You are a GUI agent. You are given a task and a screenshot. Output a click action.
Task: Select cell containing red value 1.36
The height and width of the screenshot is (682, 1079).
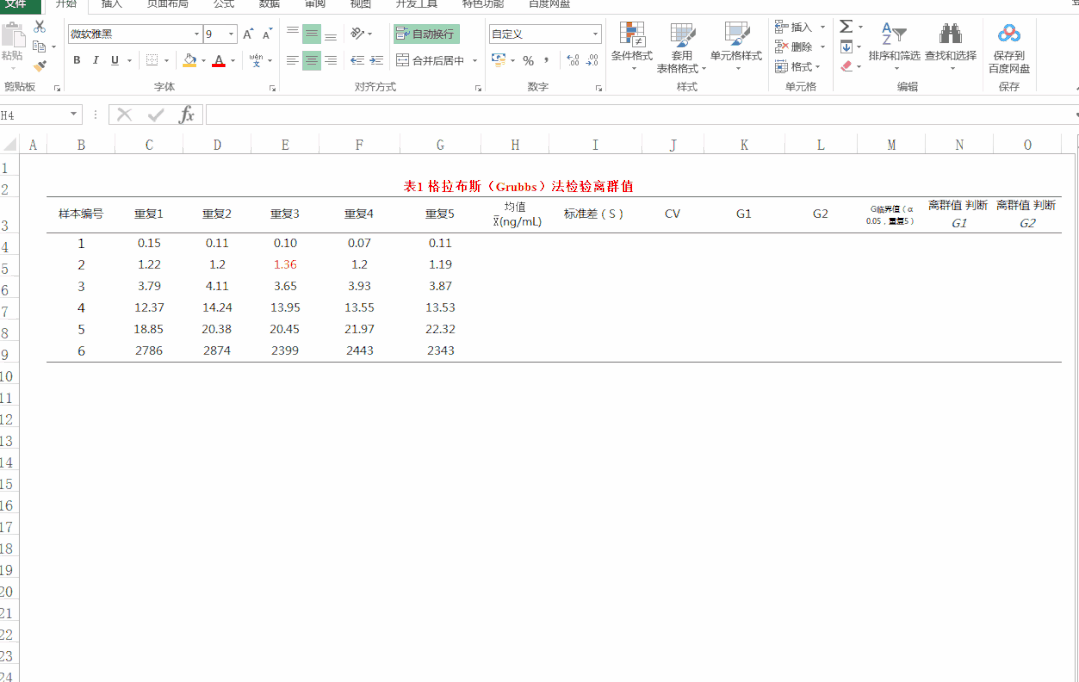pos(284,265)
